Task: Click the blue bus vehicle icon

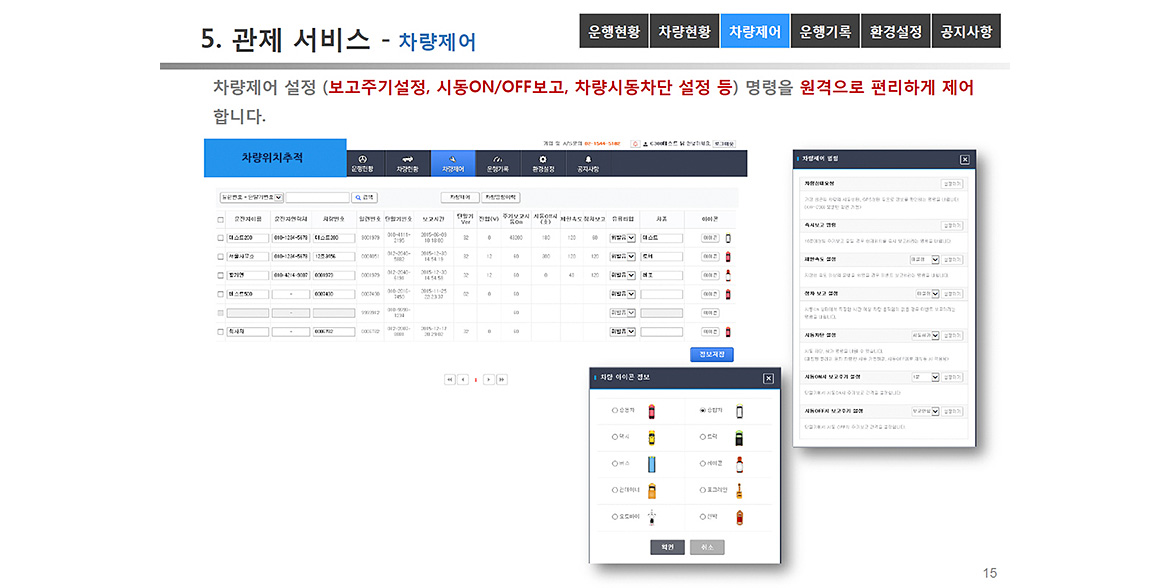Action: pos(651,464)
